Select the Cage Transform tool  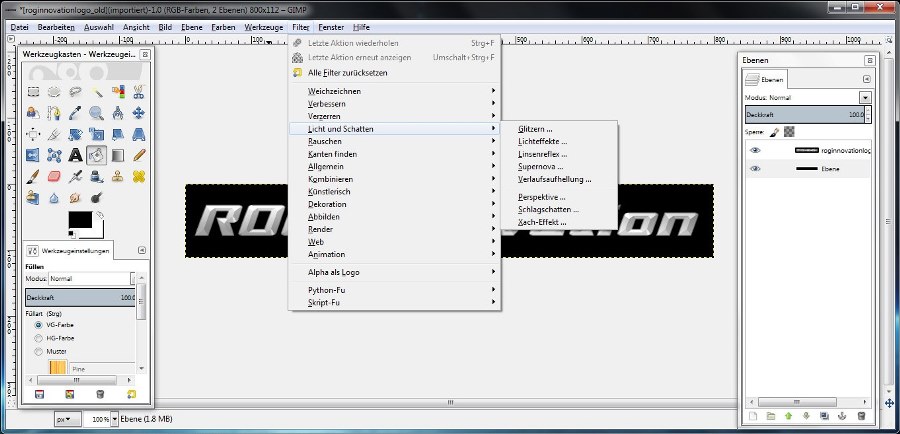[x=54, y=155]
